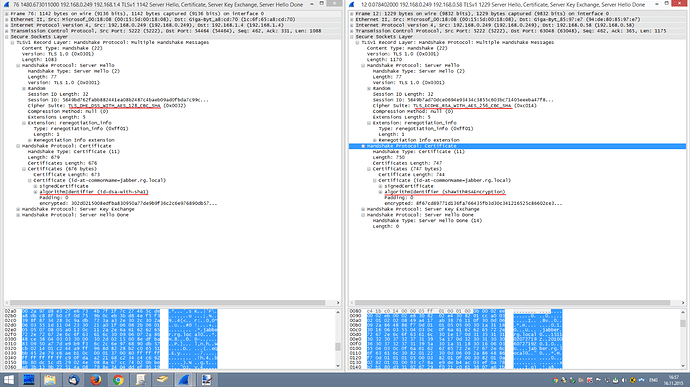
Task: Click left window's horizontal scrollbar thumb
Action: coord(167,302)
